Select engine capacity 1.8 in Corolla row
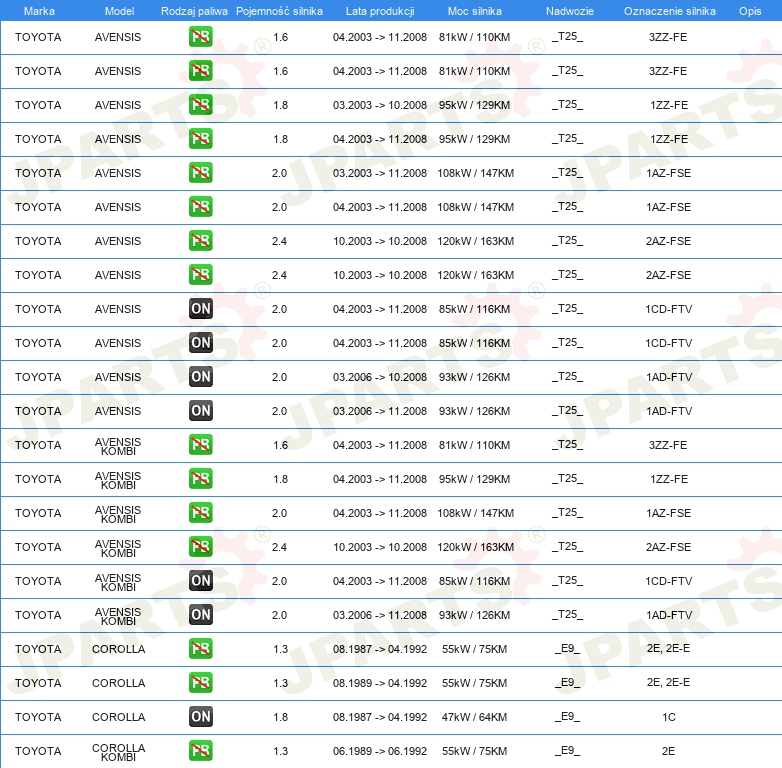This screenshot has height=768, width=782. click(x=280, y=717)
